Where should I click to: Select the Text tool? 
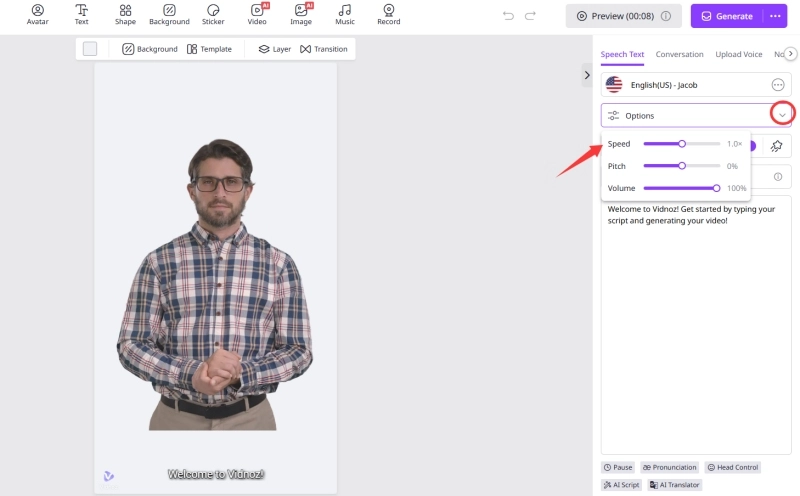(x=81, y=14)
